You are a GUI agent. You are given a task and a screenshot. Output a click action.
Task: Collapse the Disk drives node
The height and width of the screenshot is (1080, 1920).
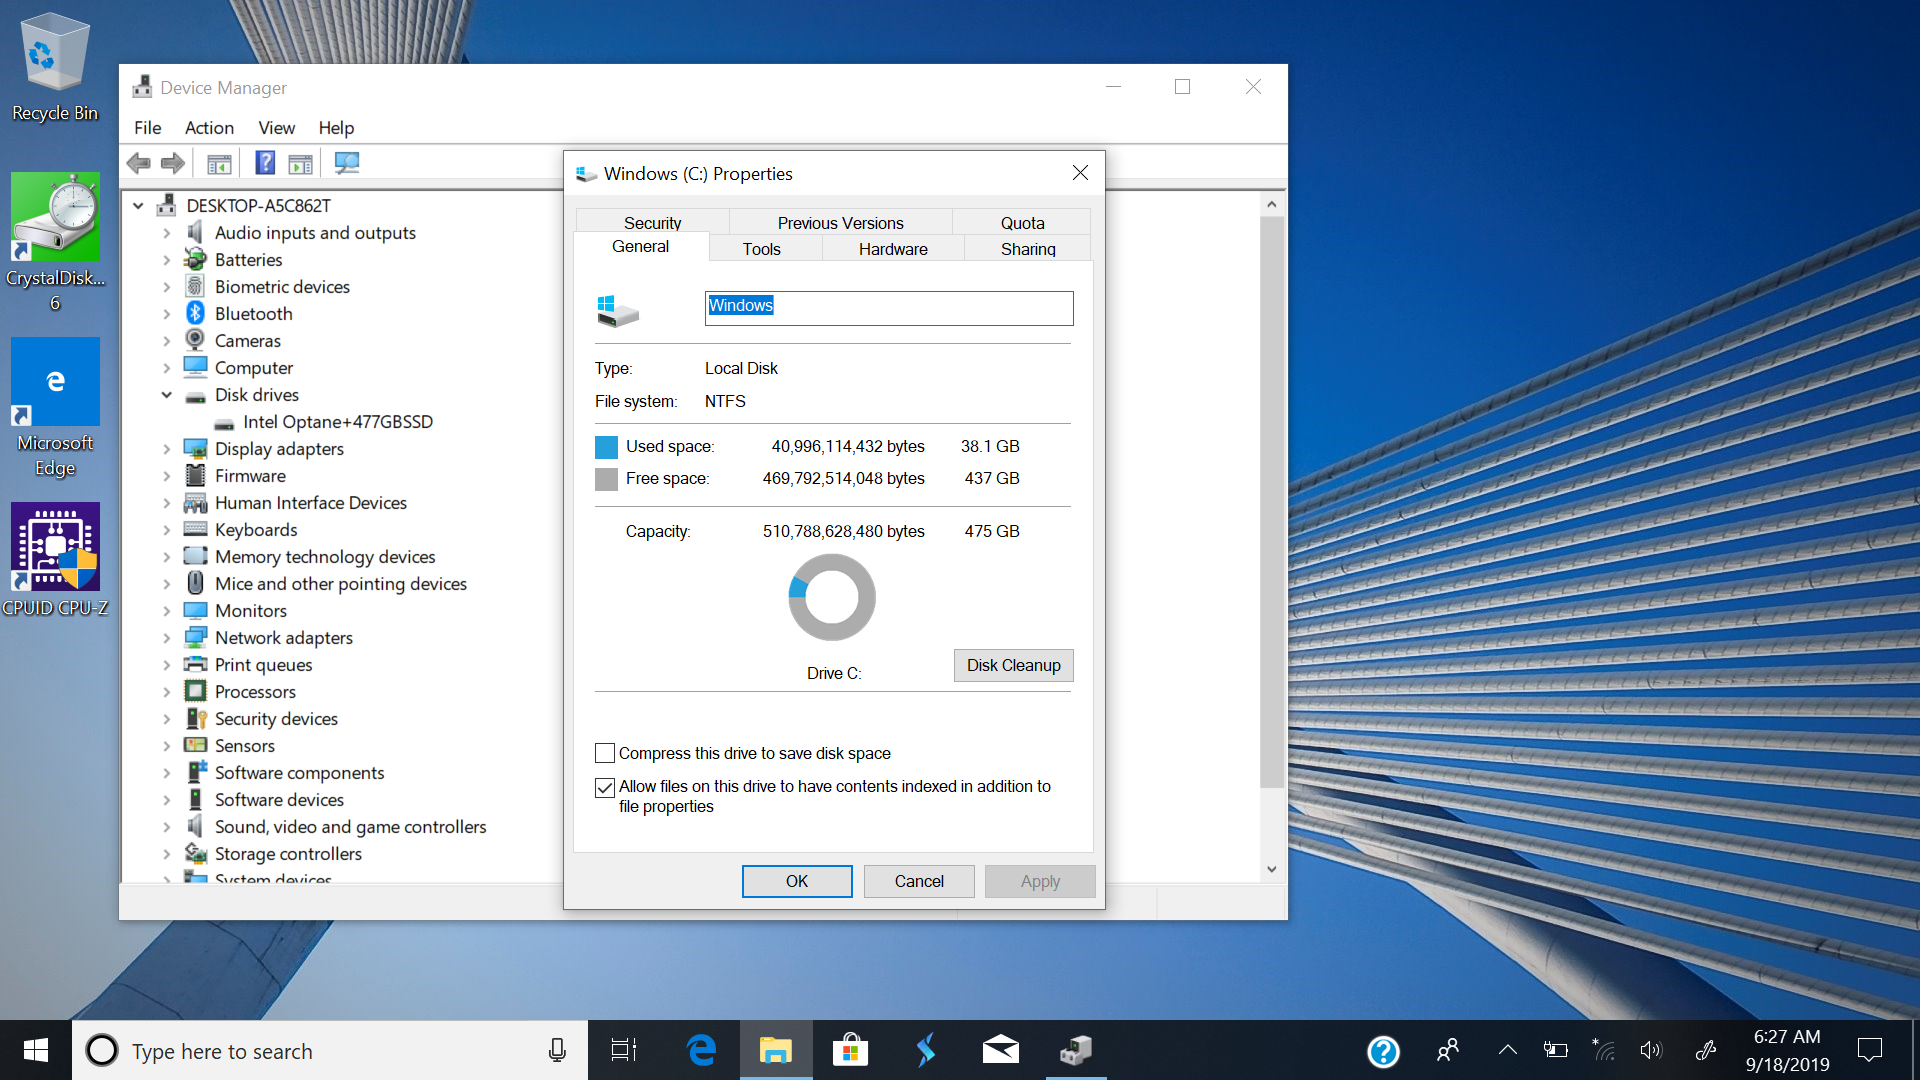point(167,395)
